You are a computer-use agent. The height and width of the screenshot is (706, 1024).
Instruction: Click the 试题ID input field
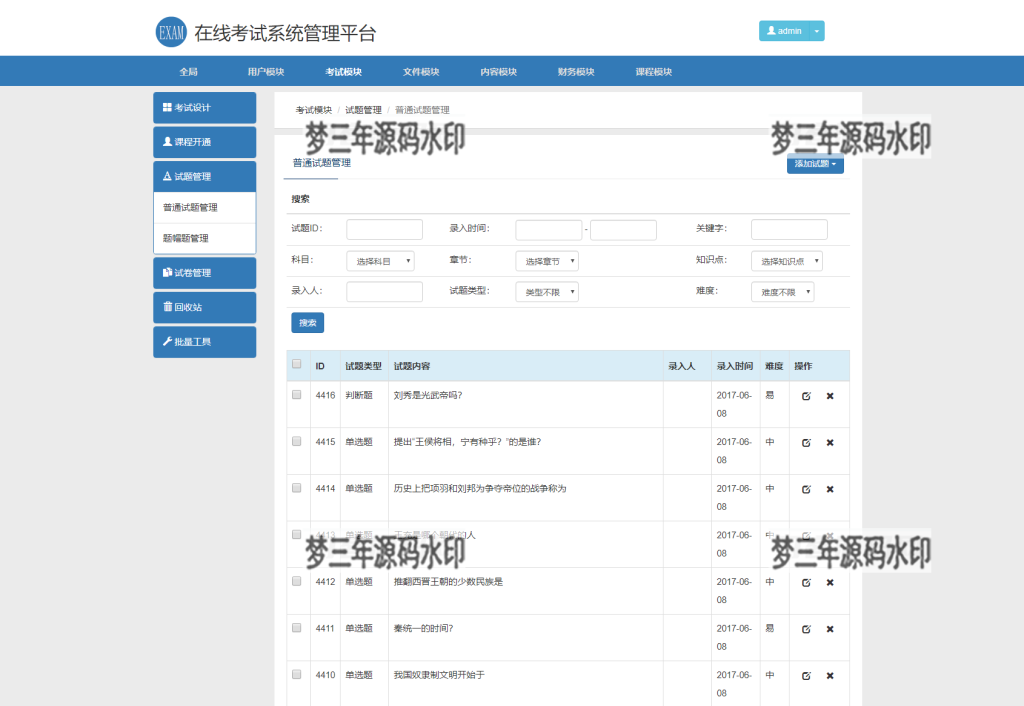tap(384, 229)
